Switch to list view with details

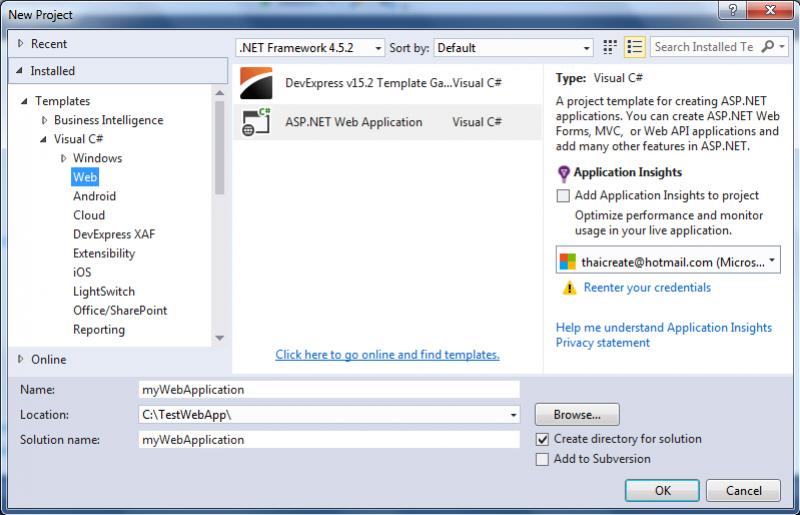[x=634, y=47]
